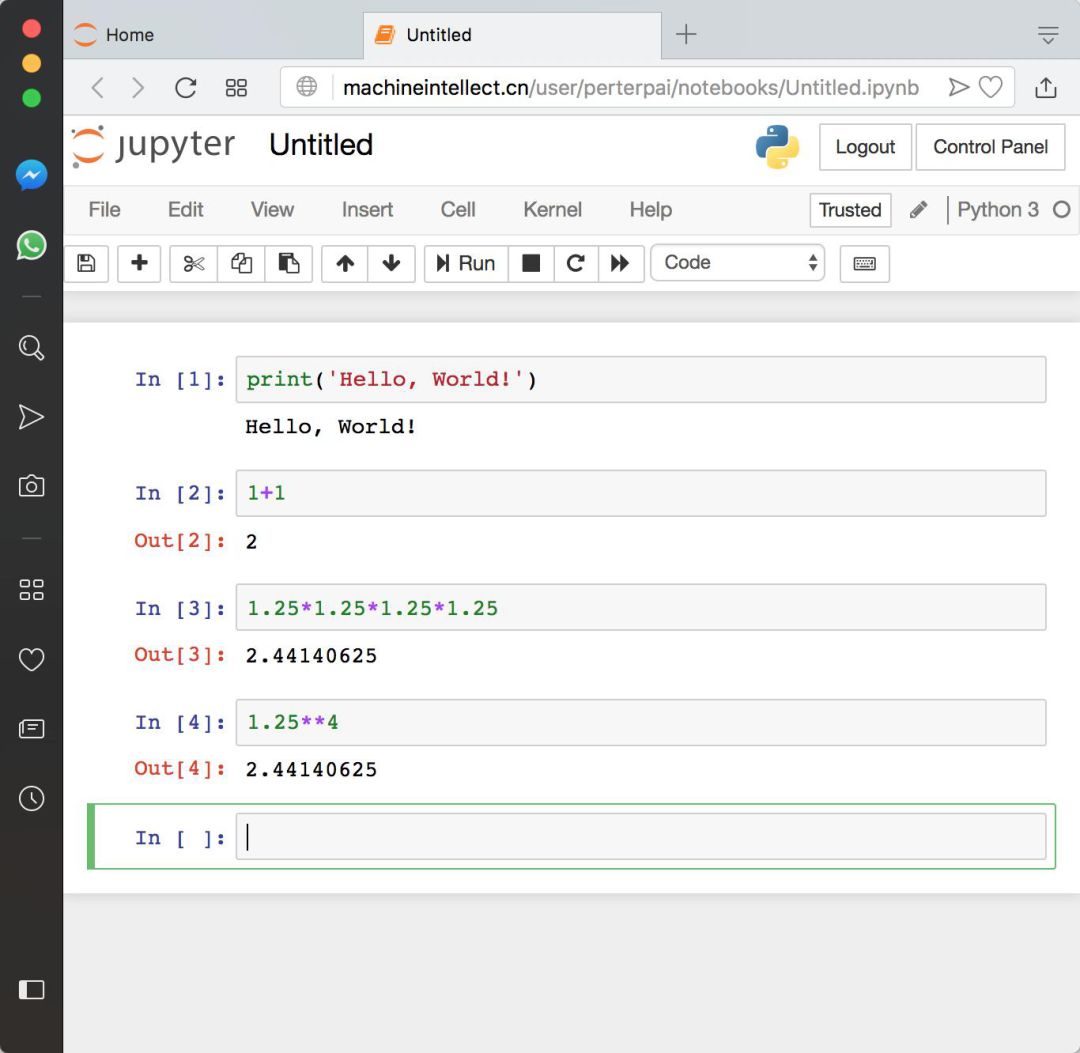The image size is (1080, 1053).
Task: Open personal news in the sidebar
Action: tap(31, 729)
